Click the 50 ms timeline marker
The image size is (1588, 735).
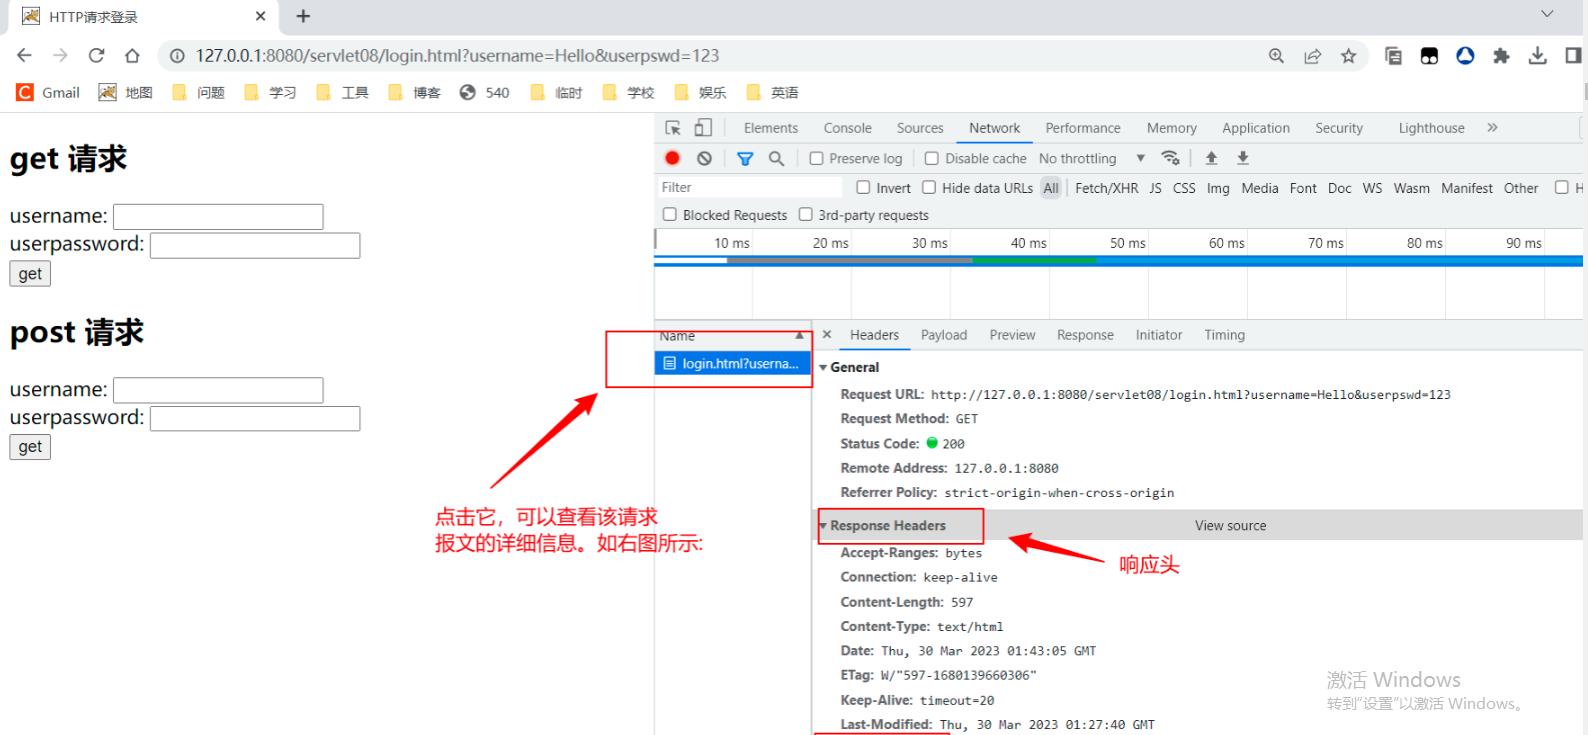1128,243
